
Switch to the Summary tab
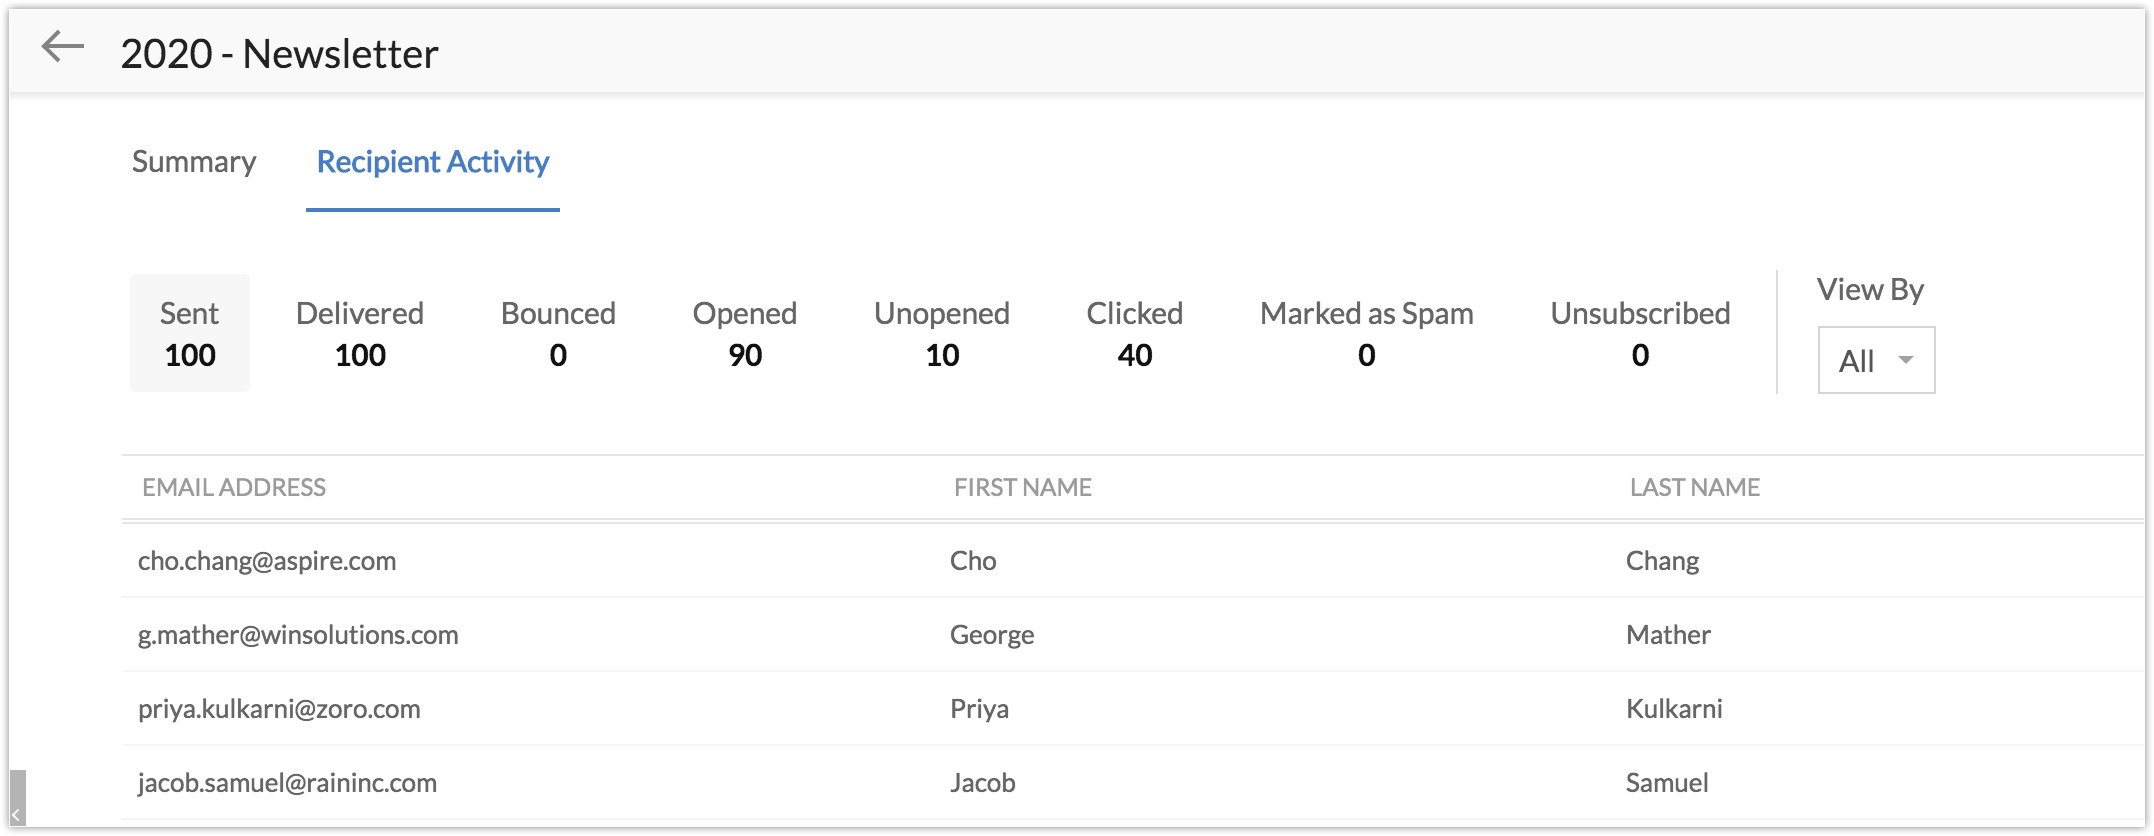coord(194,162)
